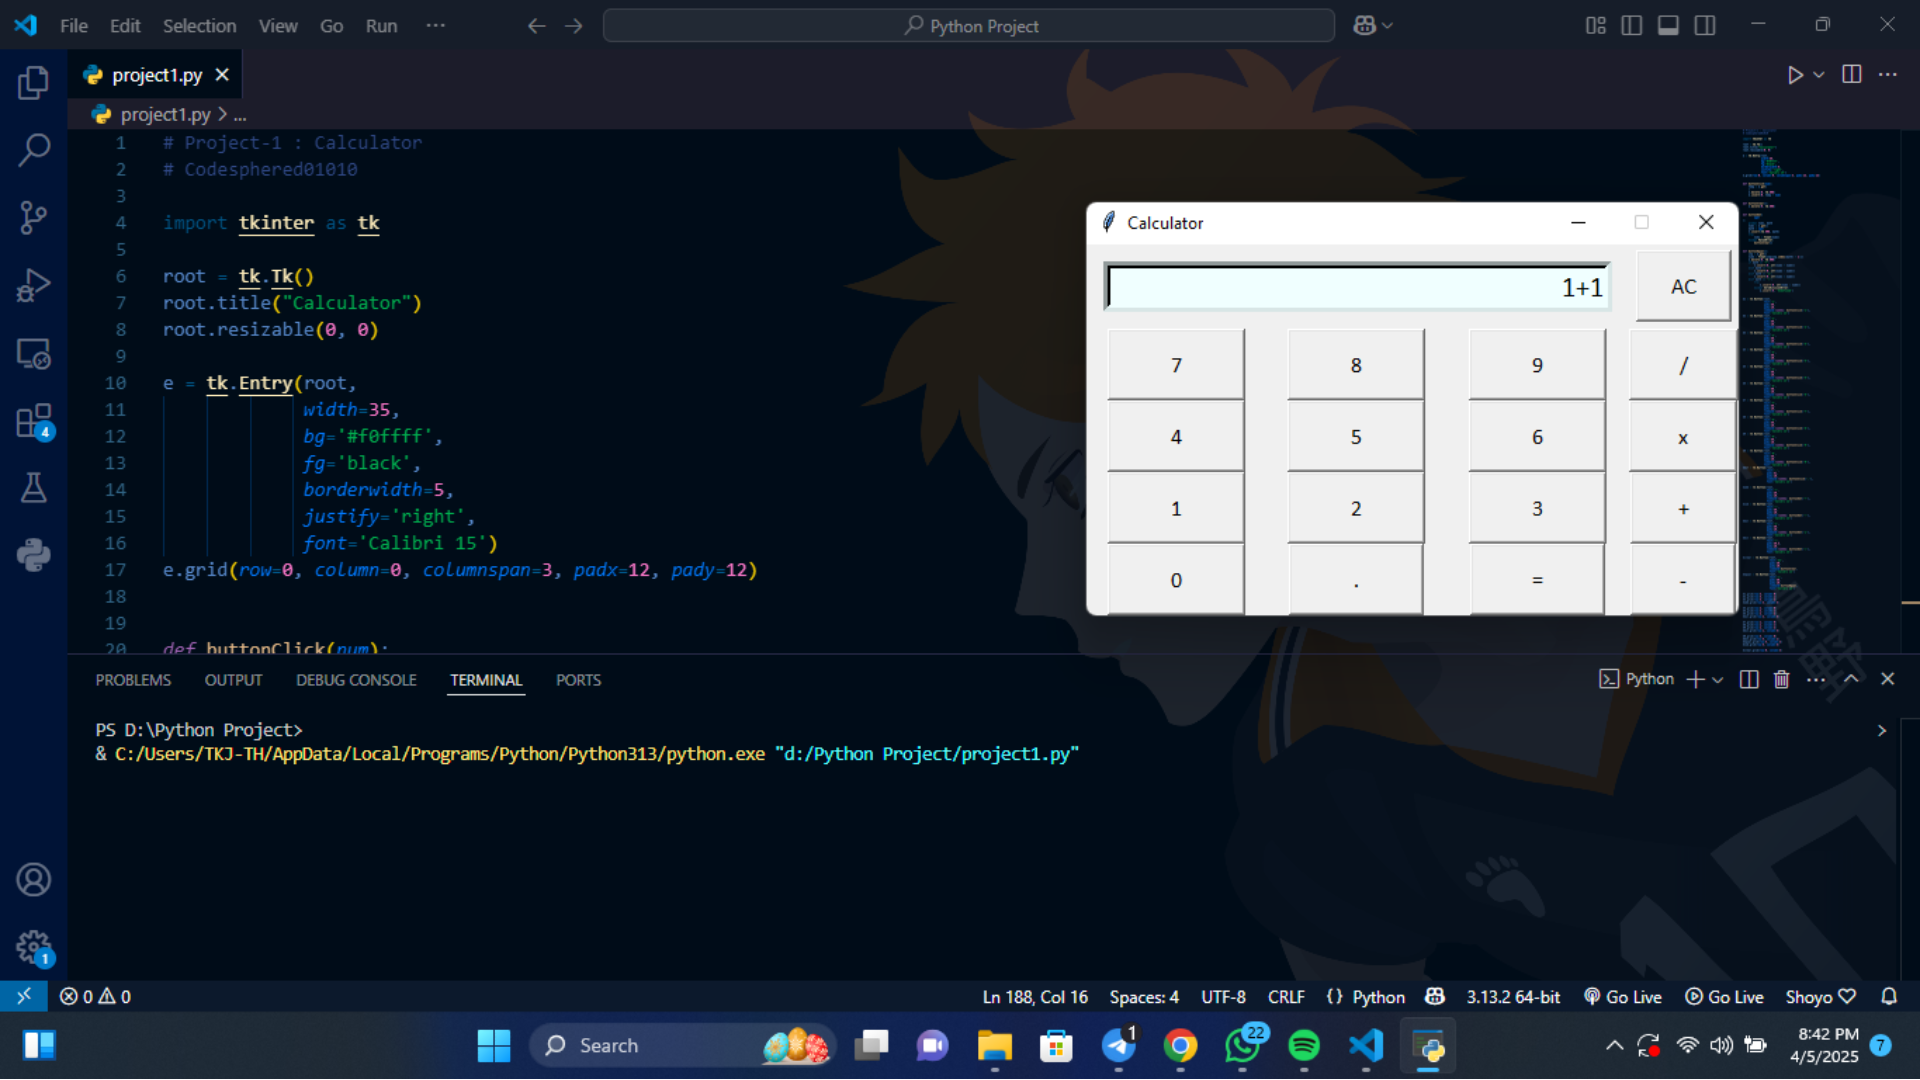Screen dimensions: 1920x1080
Task: Open the Selection menu
Action: point(199,25)
